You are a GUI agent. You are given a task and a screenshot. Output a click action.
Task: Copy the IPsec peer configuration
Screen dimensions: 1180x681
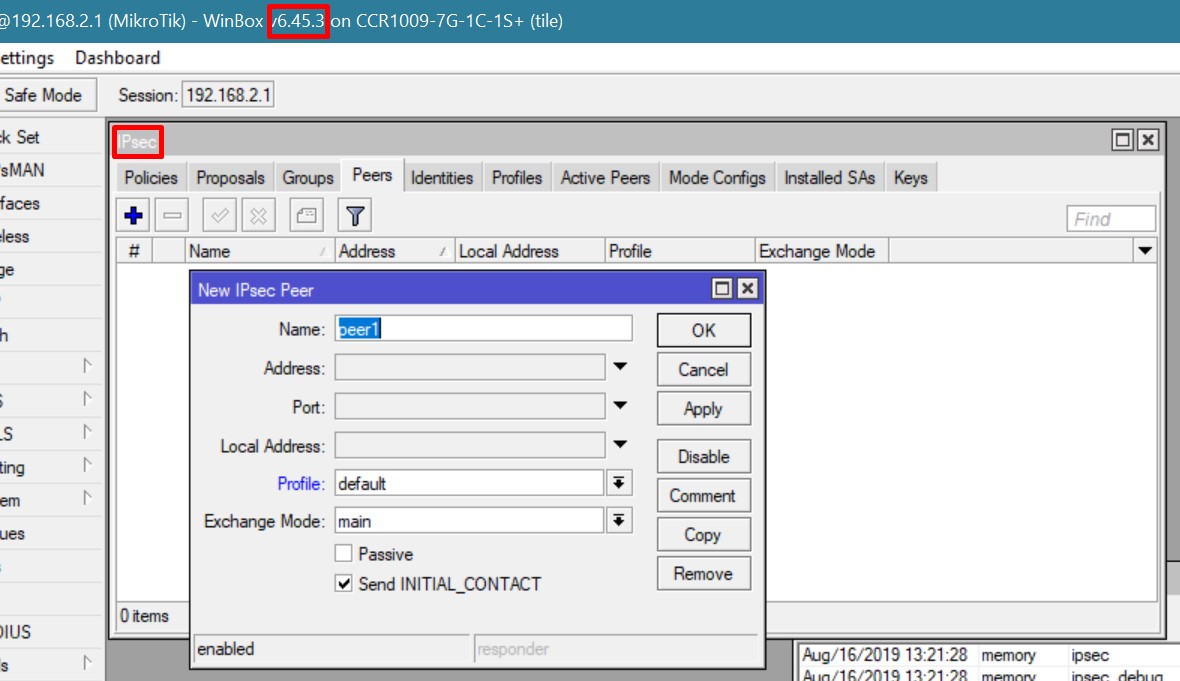pos(703,534)
